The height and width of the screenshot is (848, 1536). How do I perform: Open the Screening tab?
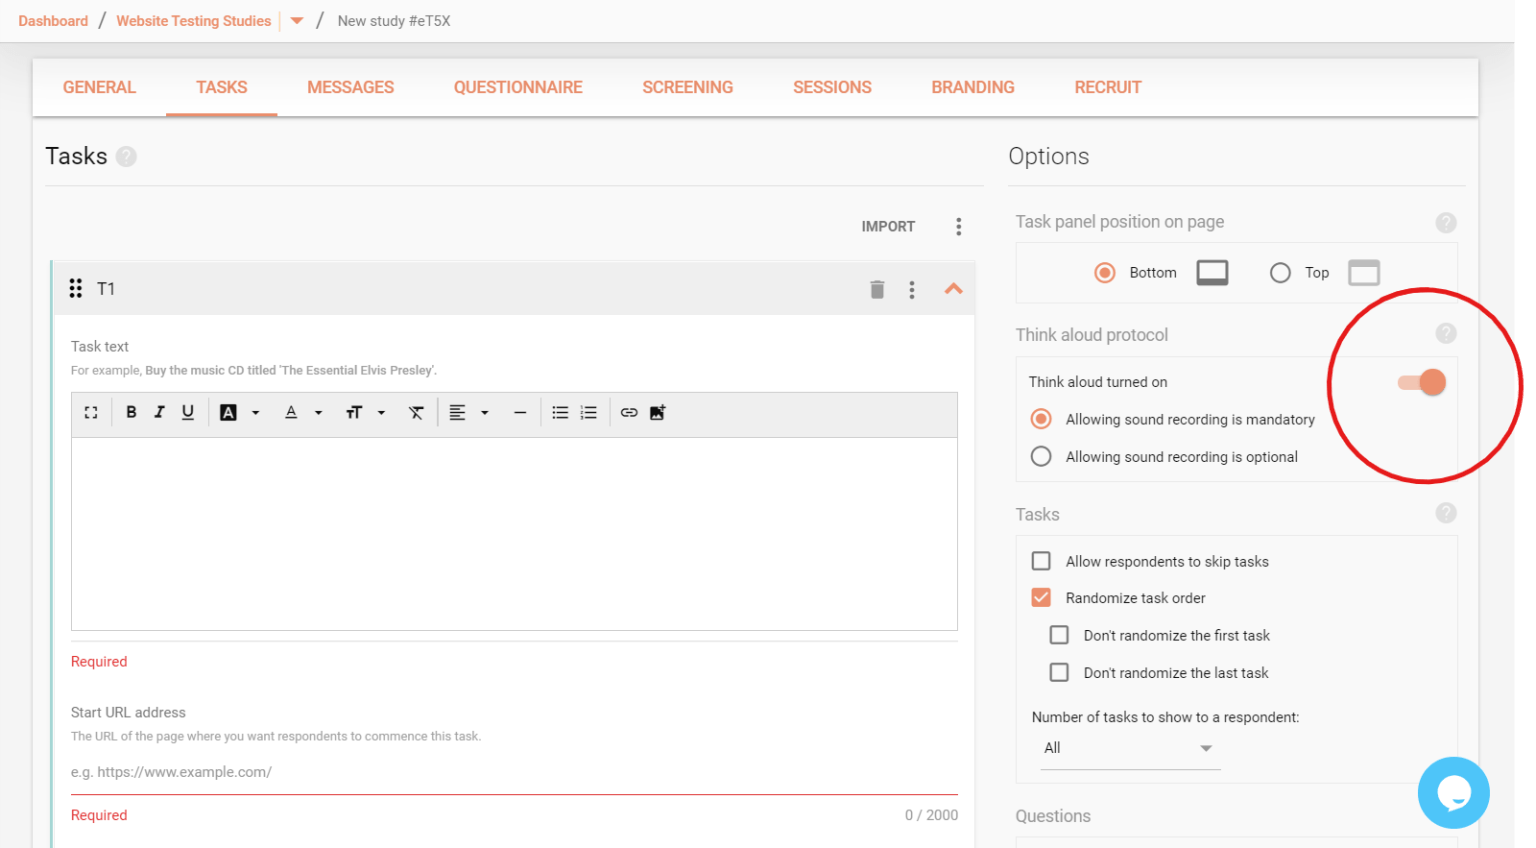687,87
